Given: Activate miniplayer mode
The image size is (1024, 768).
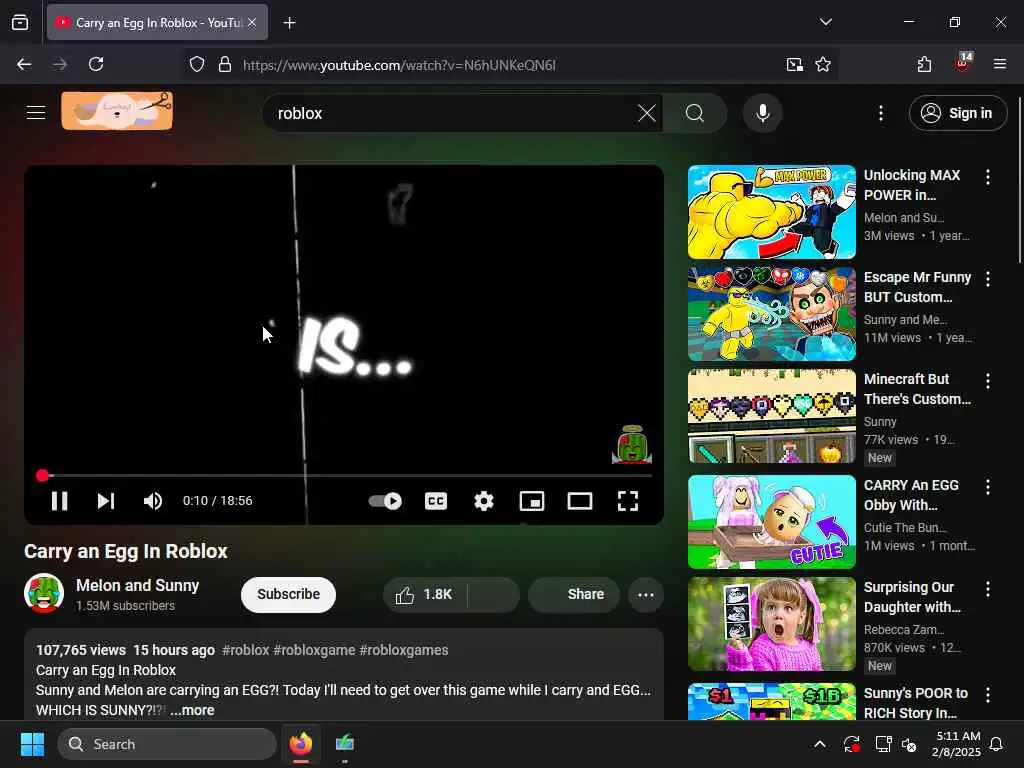Looking at the screenshot, I should 532,501.
